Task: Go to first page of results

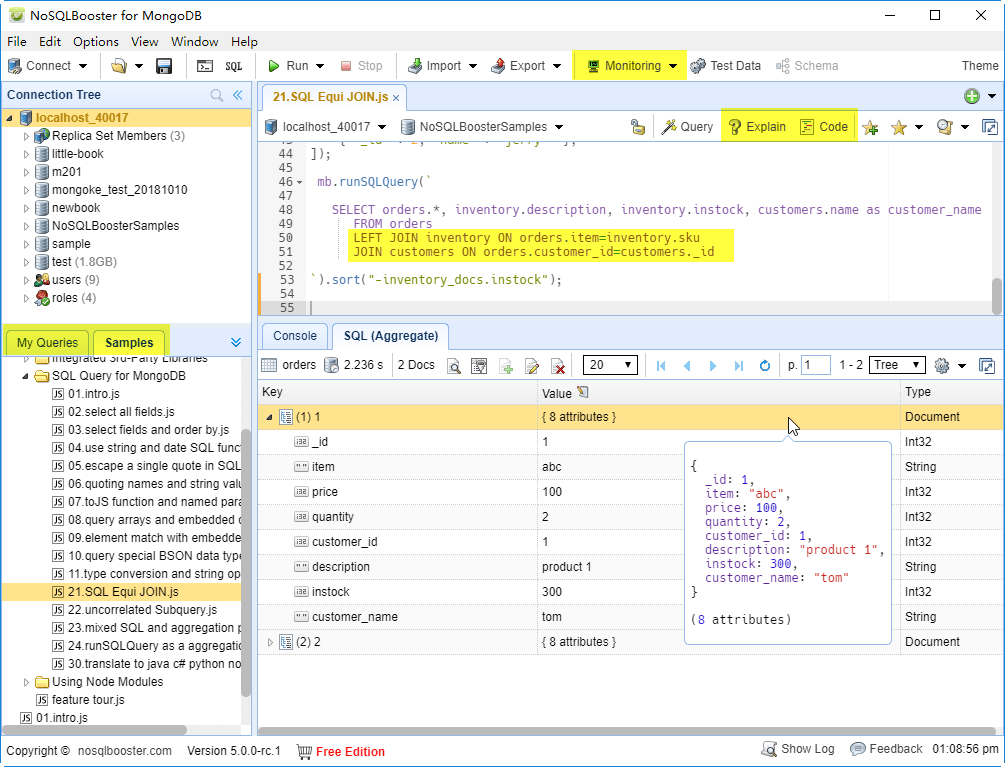Action: pyautogui.click(x=661, y=365)
